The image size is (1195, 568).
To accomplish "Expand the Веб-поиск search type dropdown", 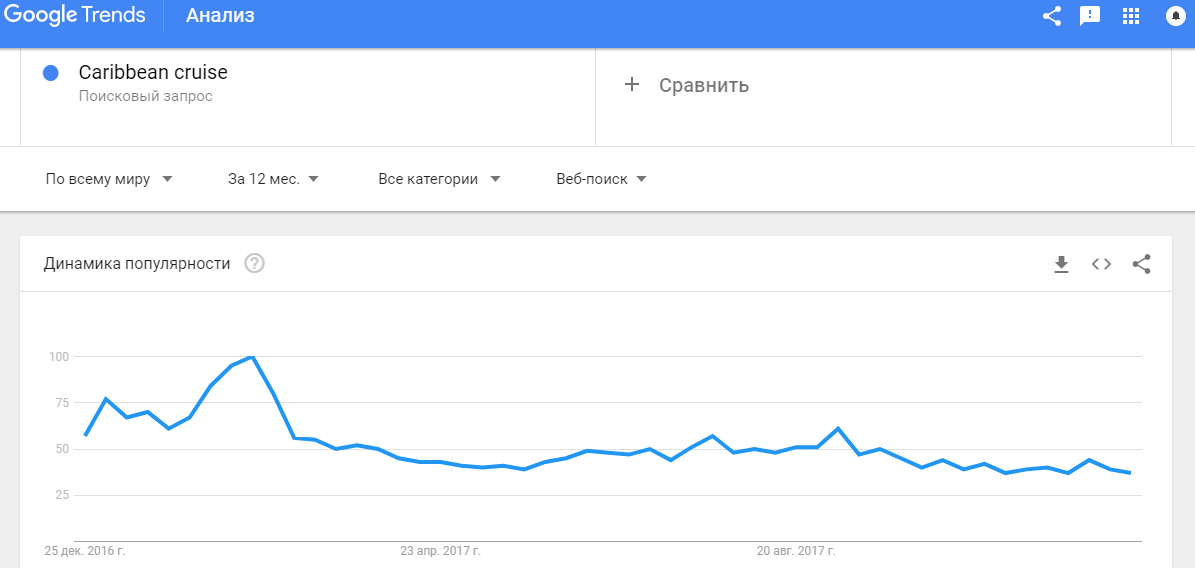I will [x=601, y=179].
